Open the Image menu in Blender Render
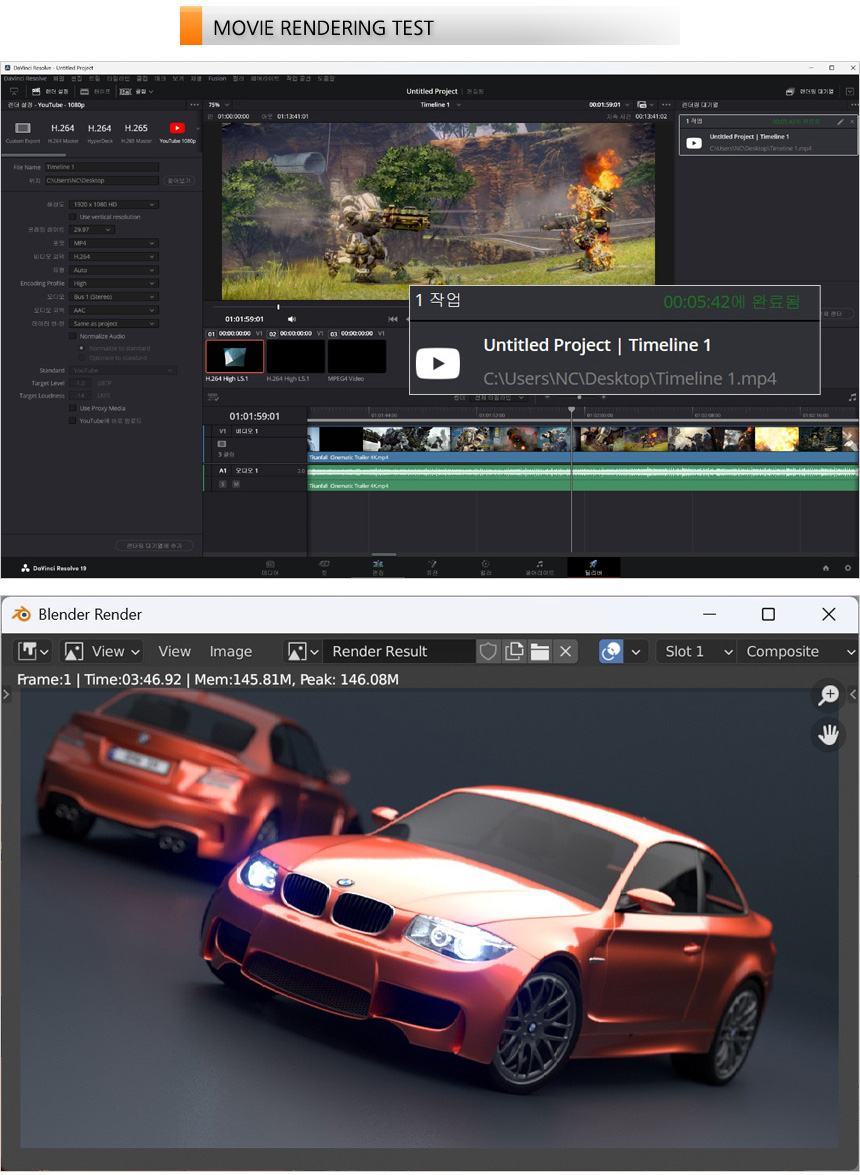 (230, 651)
